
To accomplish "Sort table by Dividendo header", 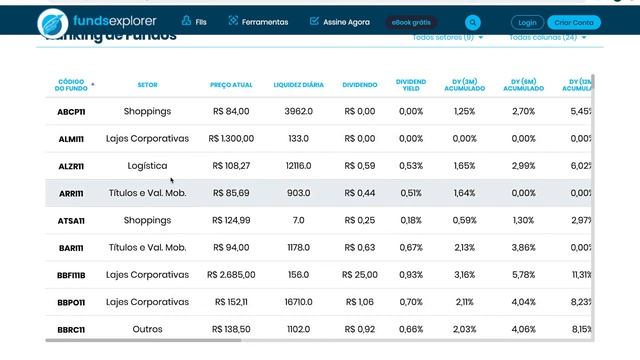I will tap(360, 85).
